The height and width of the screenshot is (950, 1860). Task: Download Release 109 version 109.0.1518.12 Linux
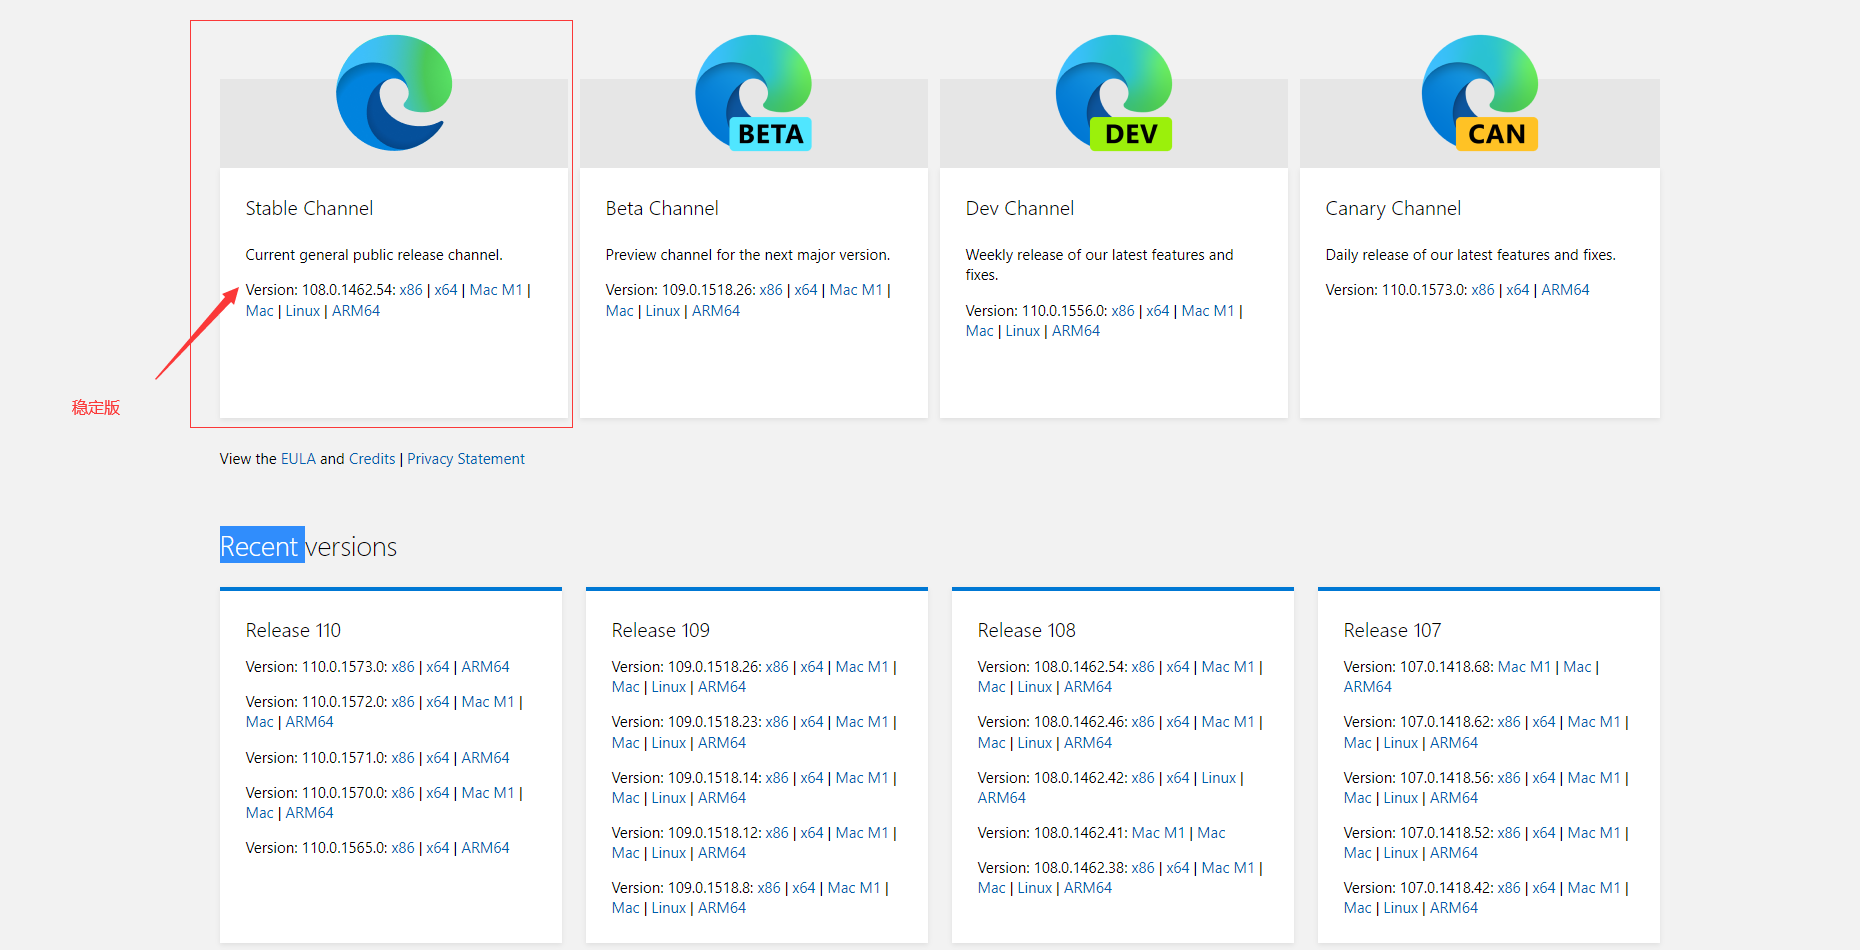(669, 853)
